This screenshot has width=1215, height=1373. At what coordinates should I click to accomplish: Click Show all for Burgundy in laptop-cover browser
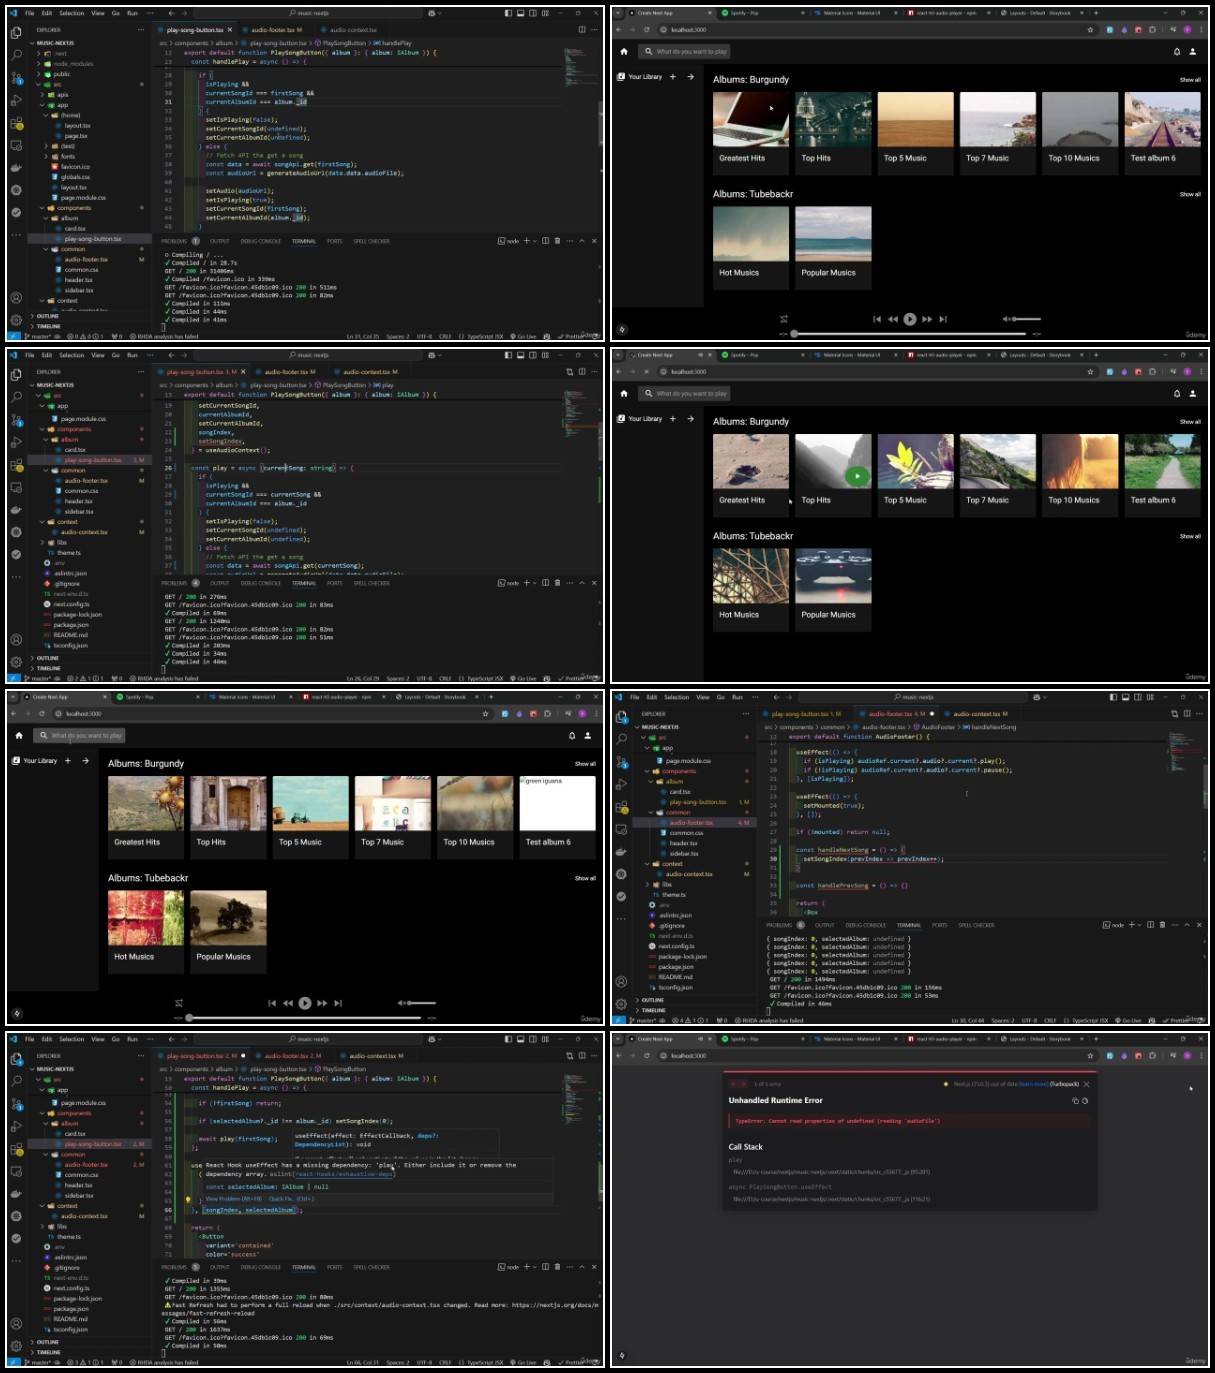[x=1189, y=80]
